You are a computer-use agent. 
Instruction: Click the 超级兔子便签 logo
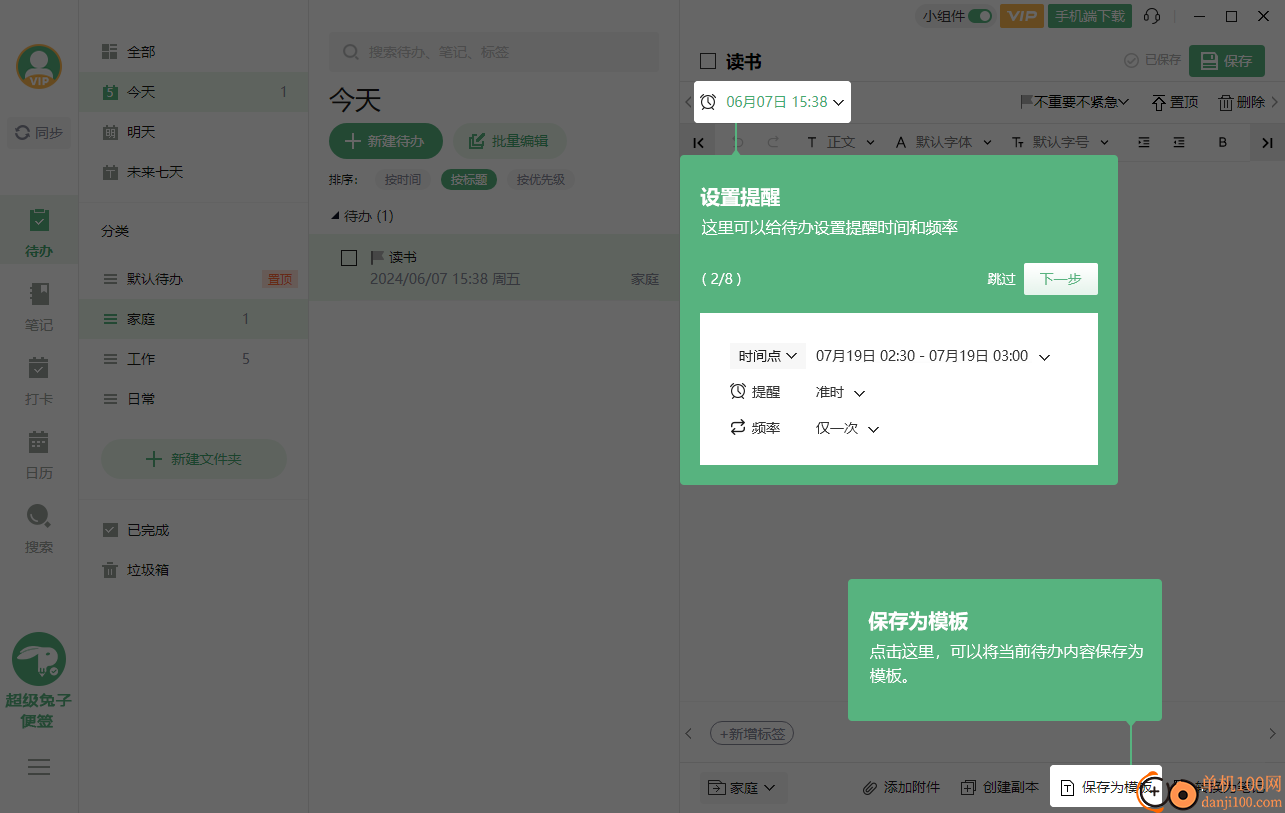coord(39,680)
